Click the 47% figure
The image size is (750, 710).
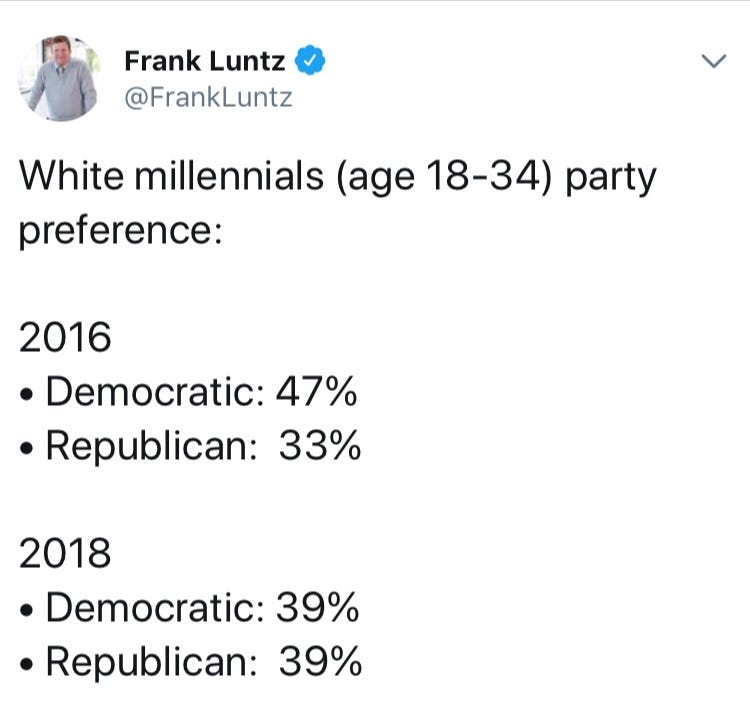tap(317, 391)
